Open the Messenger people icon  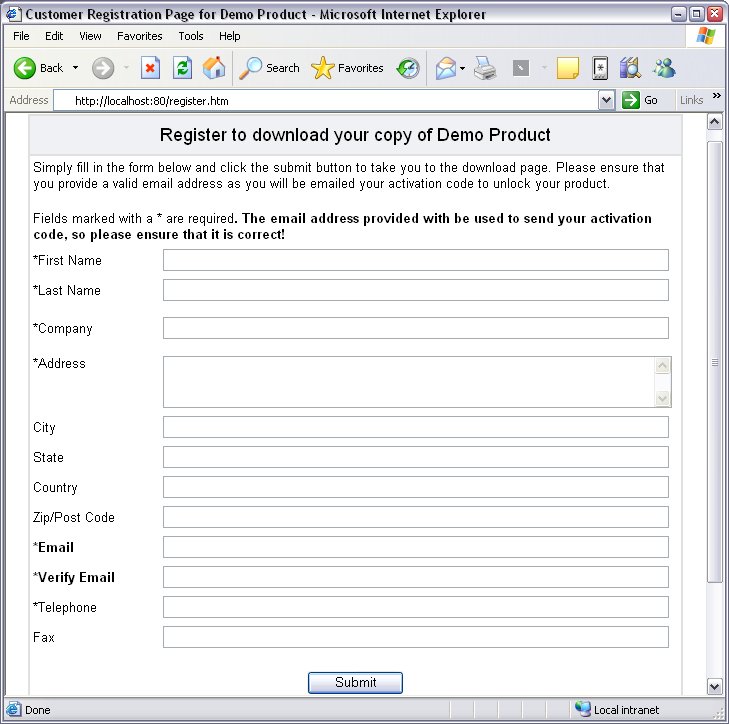(x=664, y=68)
